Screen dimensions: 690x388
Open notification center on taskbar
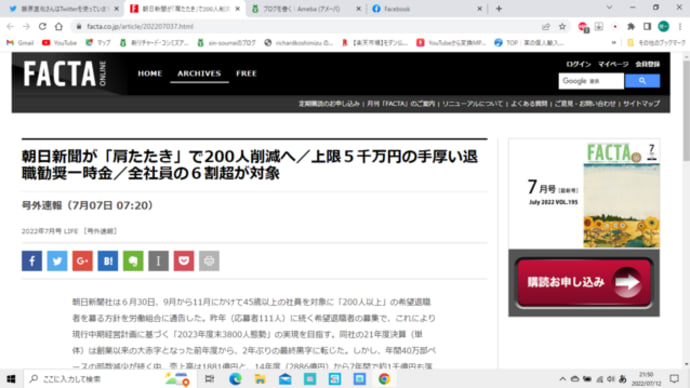674,379
